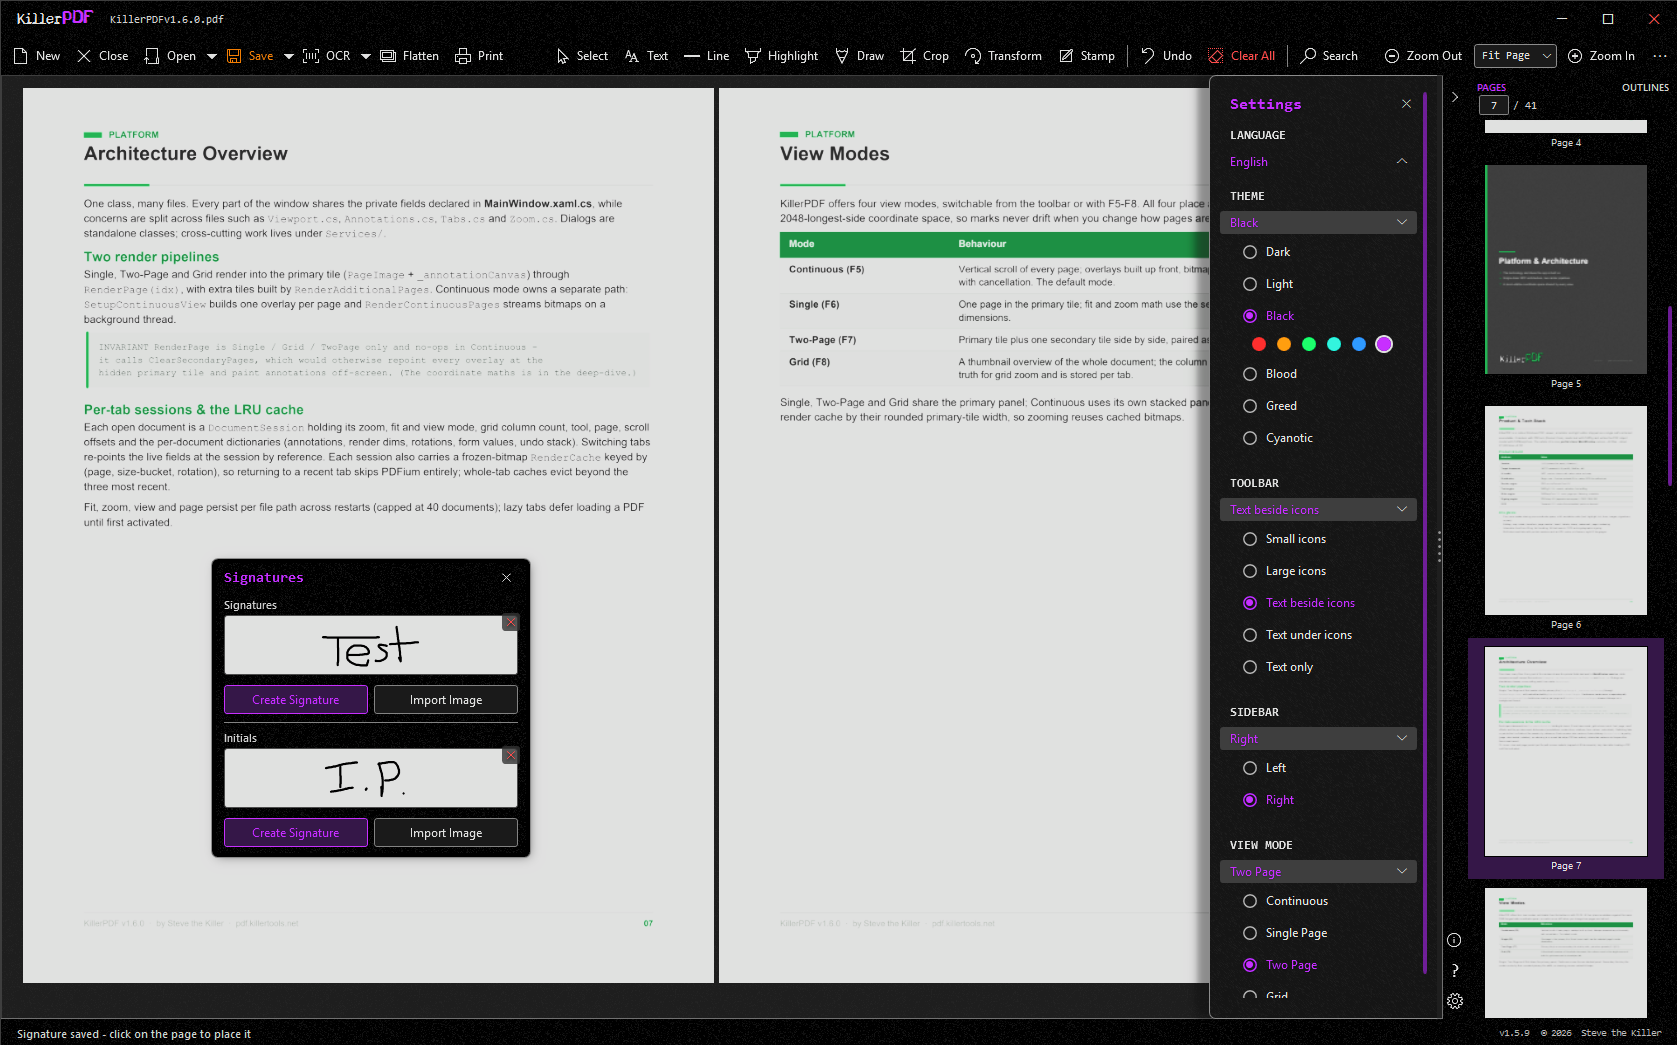Open the Fit Page zoom dropdown
The image size is (1677, 1045).
pyautogui.click(x=1516, y=56)
